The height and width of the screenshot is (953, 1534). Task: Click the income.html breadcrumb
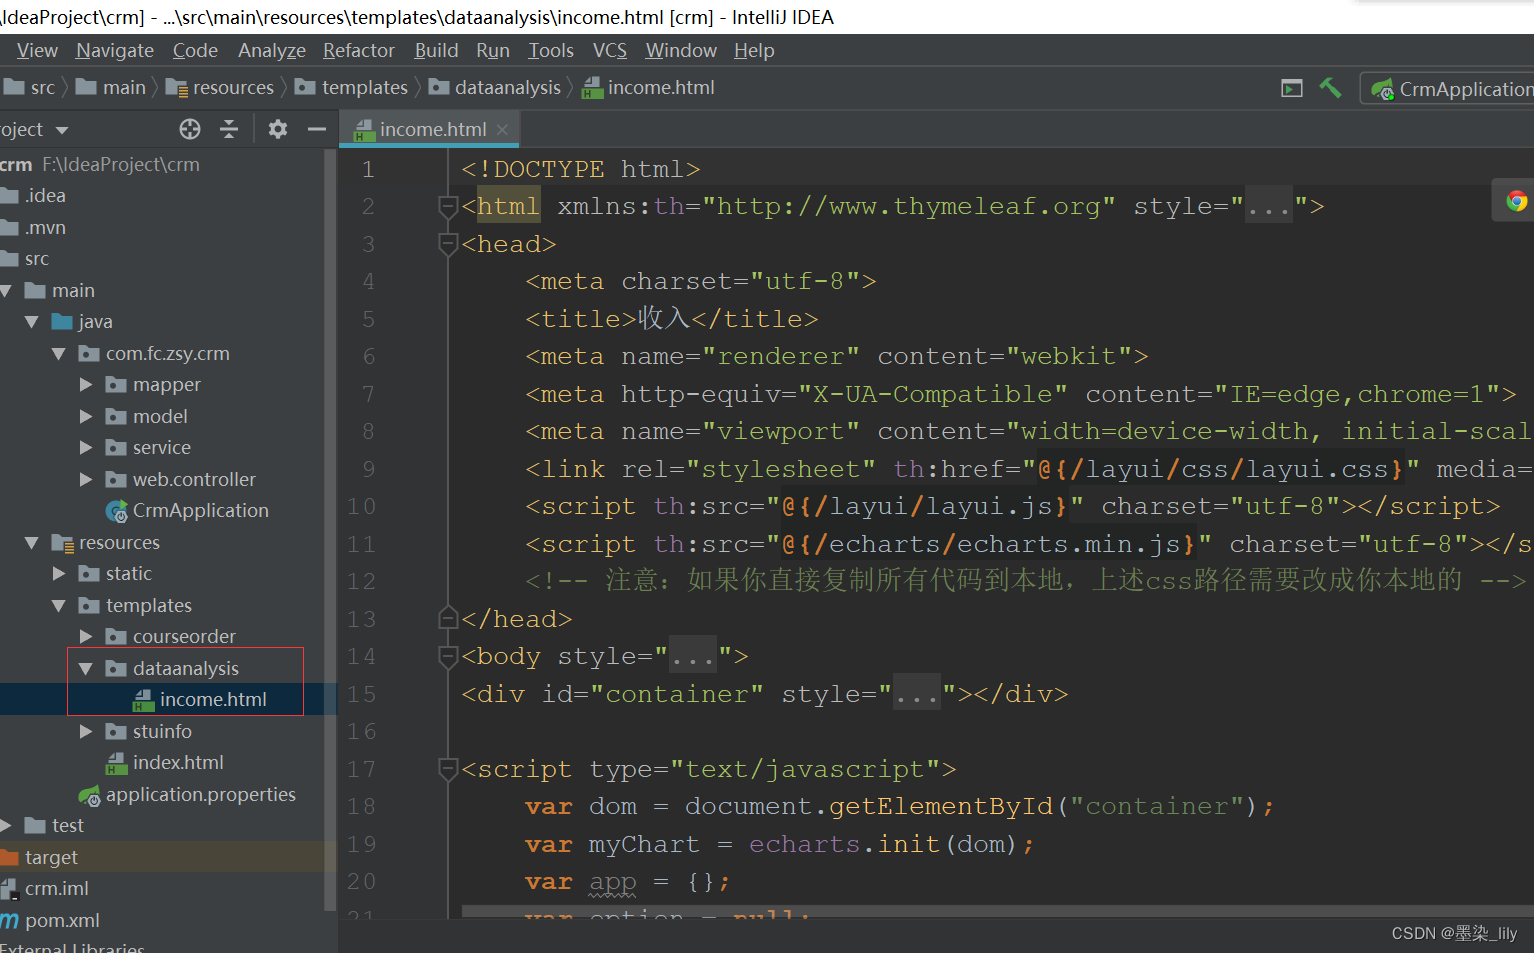[648, 88]
